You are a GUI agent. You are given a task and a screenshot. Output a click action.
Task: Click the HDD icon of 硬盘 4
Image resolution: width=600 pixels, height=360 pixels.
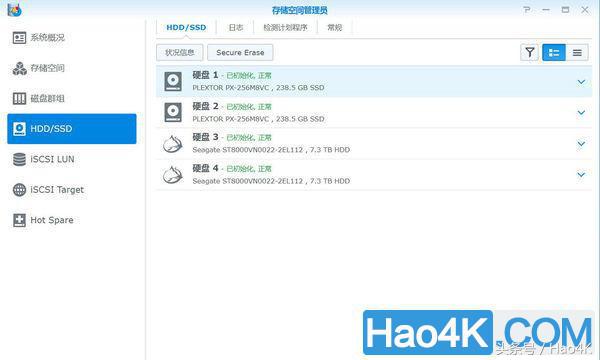point(173,175)
